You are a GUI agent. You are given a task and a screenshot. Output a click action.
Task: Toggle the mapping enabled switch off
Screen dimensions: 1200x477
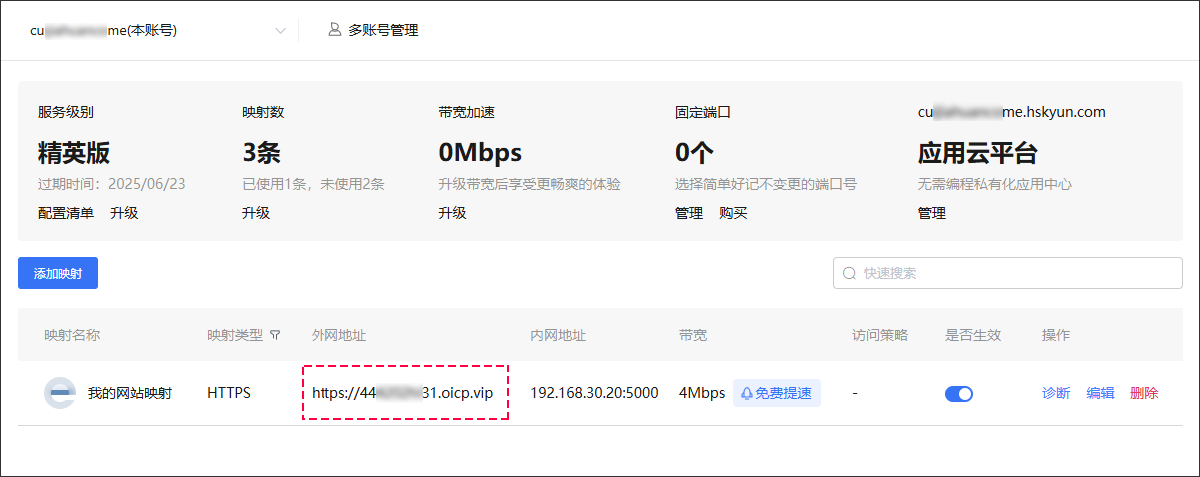(x=958, y=394)
